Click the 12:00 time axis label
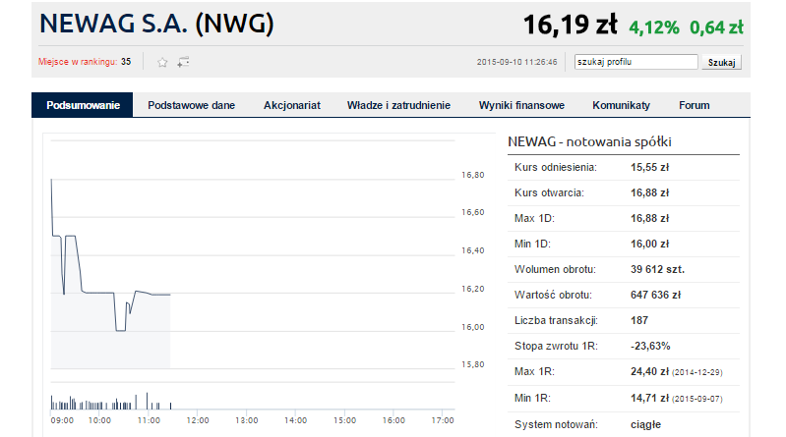Viewport: 786px width, 437px height. click(198, 420)
